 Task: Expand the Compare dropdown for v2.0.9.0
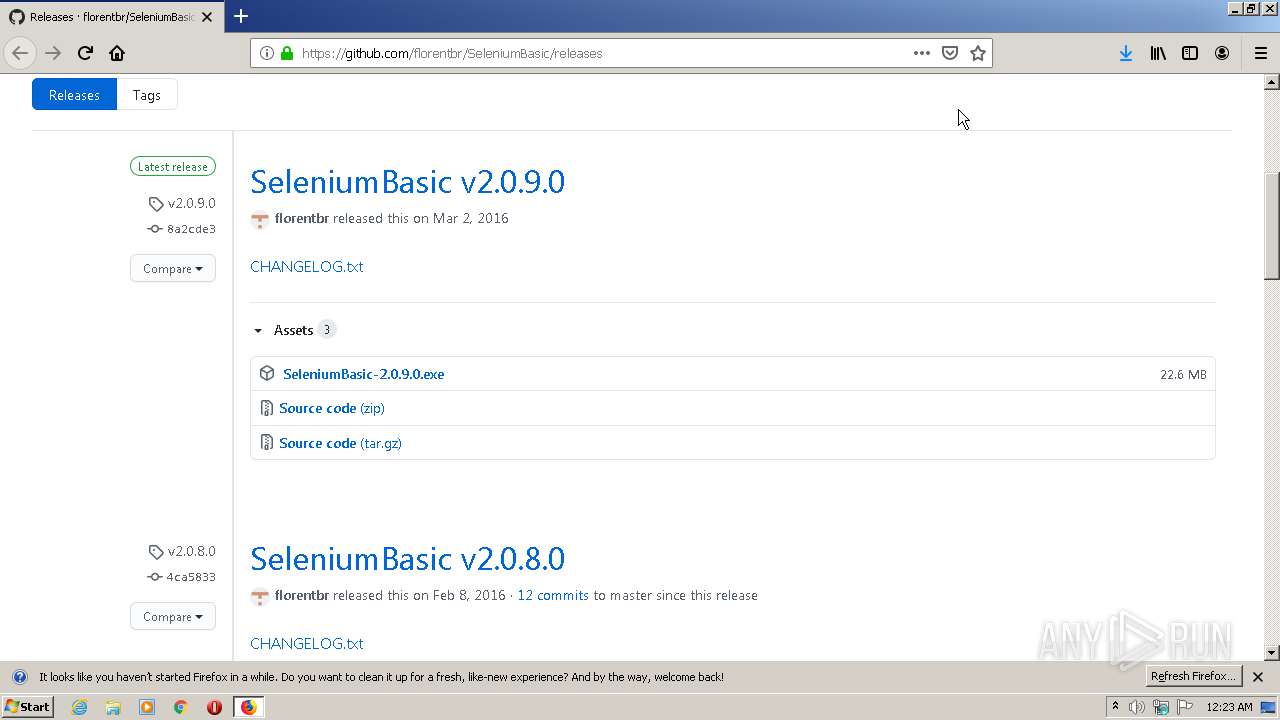[x=173, y=268]
